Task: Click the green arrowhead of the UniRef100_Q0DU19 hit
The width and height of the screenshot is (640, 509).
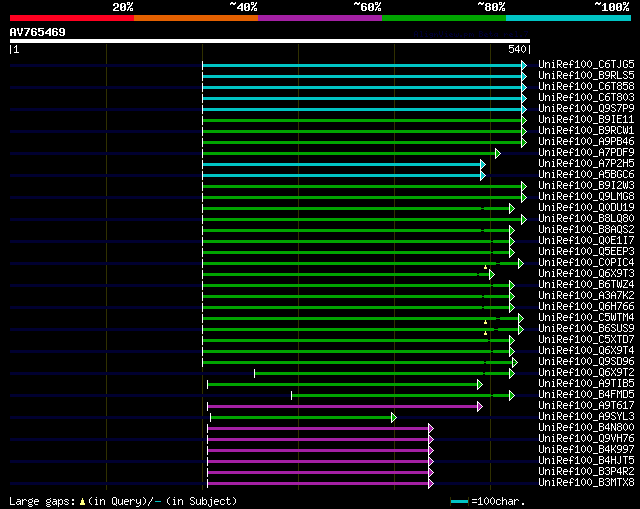Action: click(x=512, y=209)
